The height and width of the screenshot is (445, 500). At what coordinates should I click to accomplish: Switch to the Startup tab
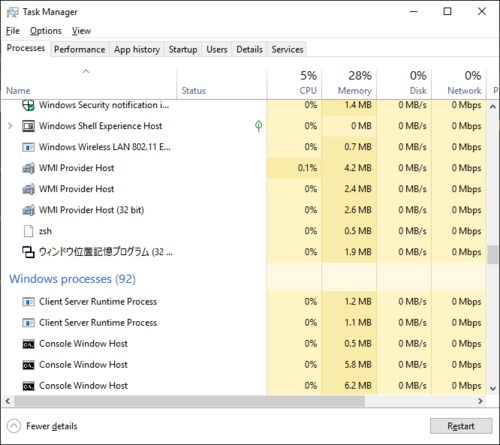point(183,49)
